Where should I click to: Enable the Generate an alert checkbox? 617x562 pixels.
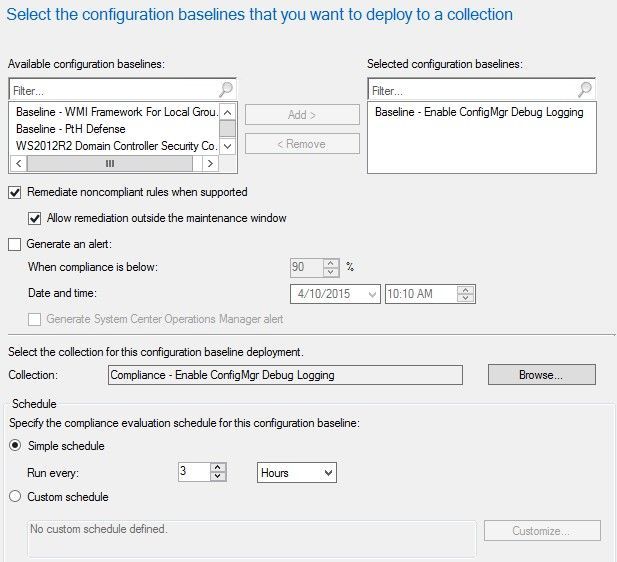pyautogui.click(x=15, y=244)
